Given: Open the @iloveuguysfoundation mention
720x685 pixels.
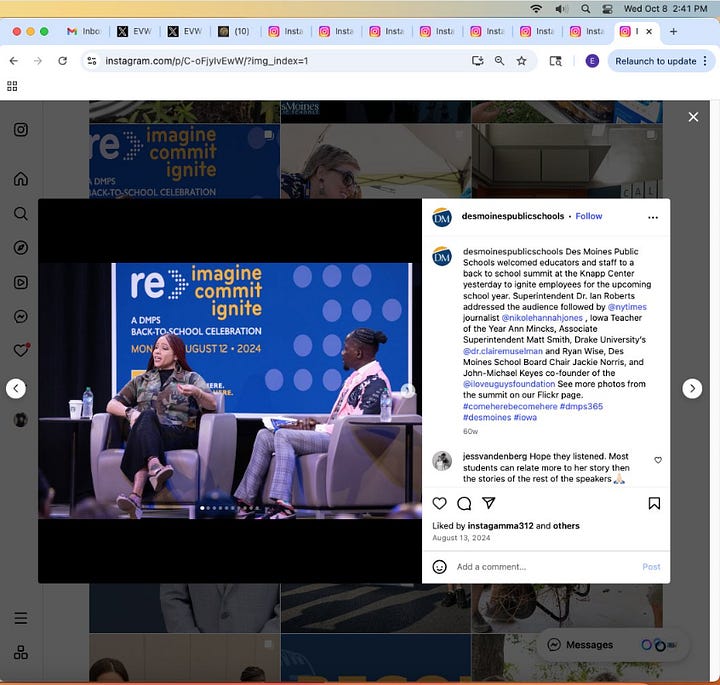Looking at the screenshot, I should point(509,384).
